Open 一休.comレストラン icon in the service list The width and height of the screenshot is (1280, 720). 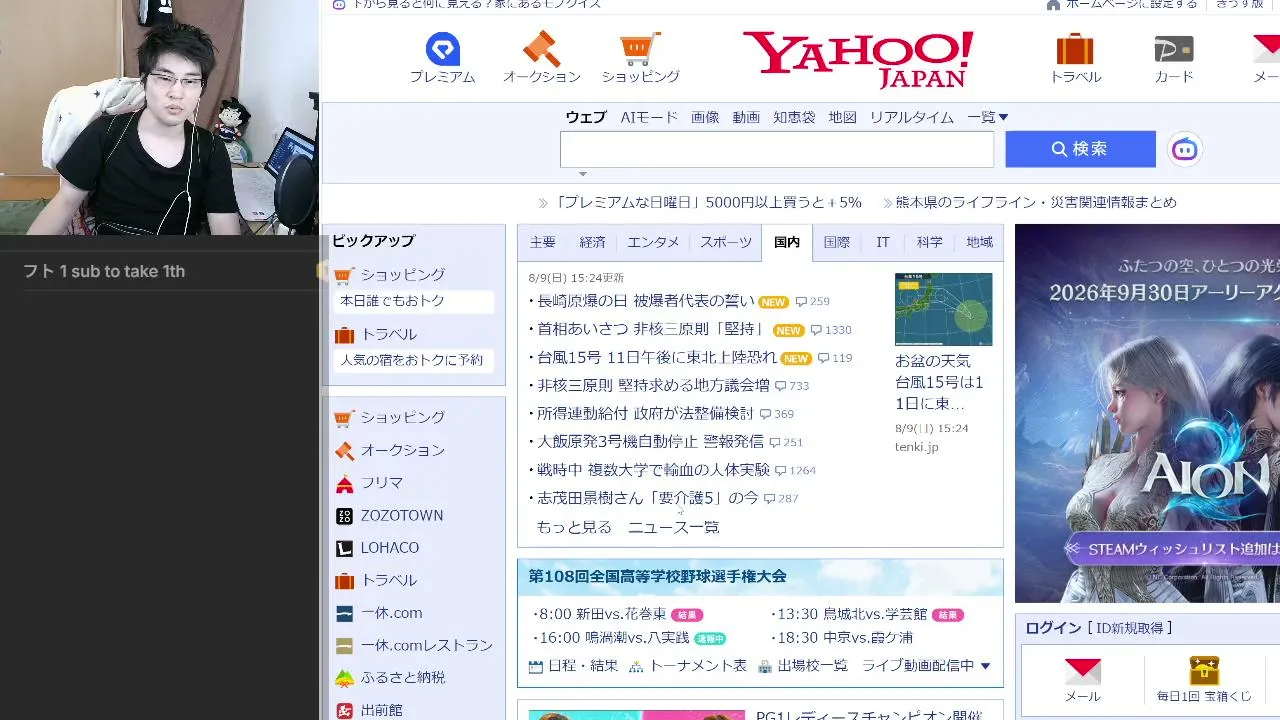pos(345,646)
